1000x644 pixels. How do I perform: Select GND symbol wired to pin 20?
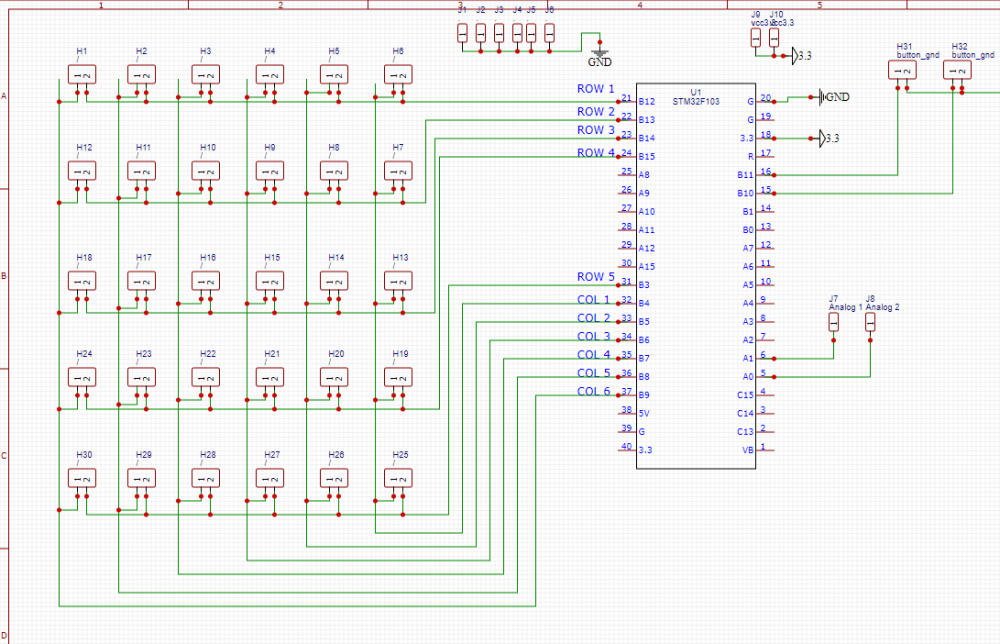coord(834,97)
